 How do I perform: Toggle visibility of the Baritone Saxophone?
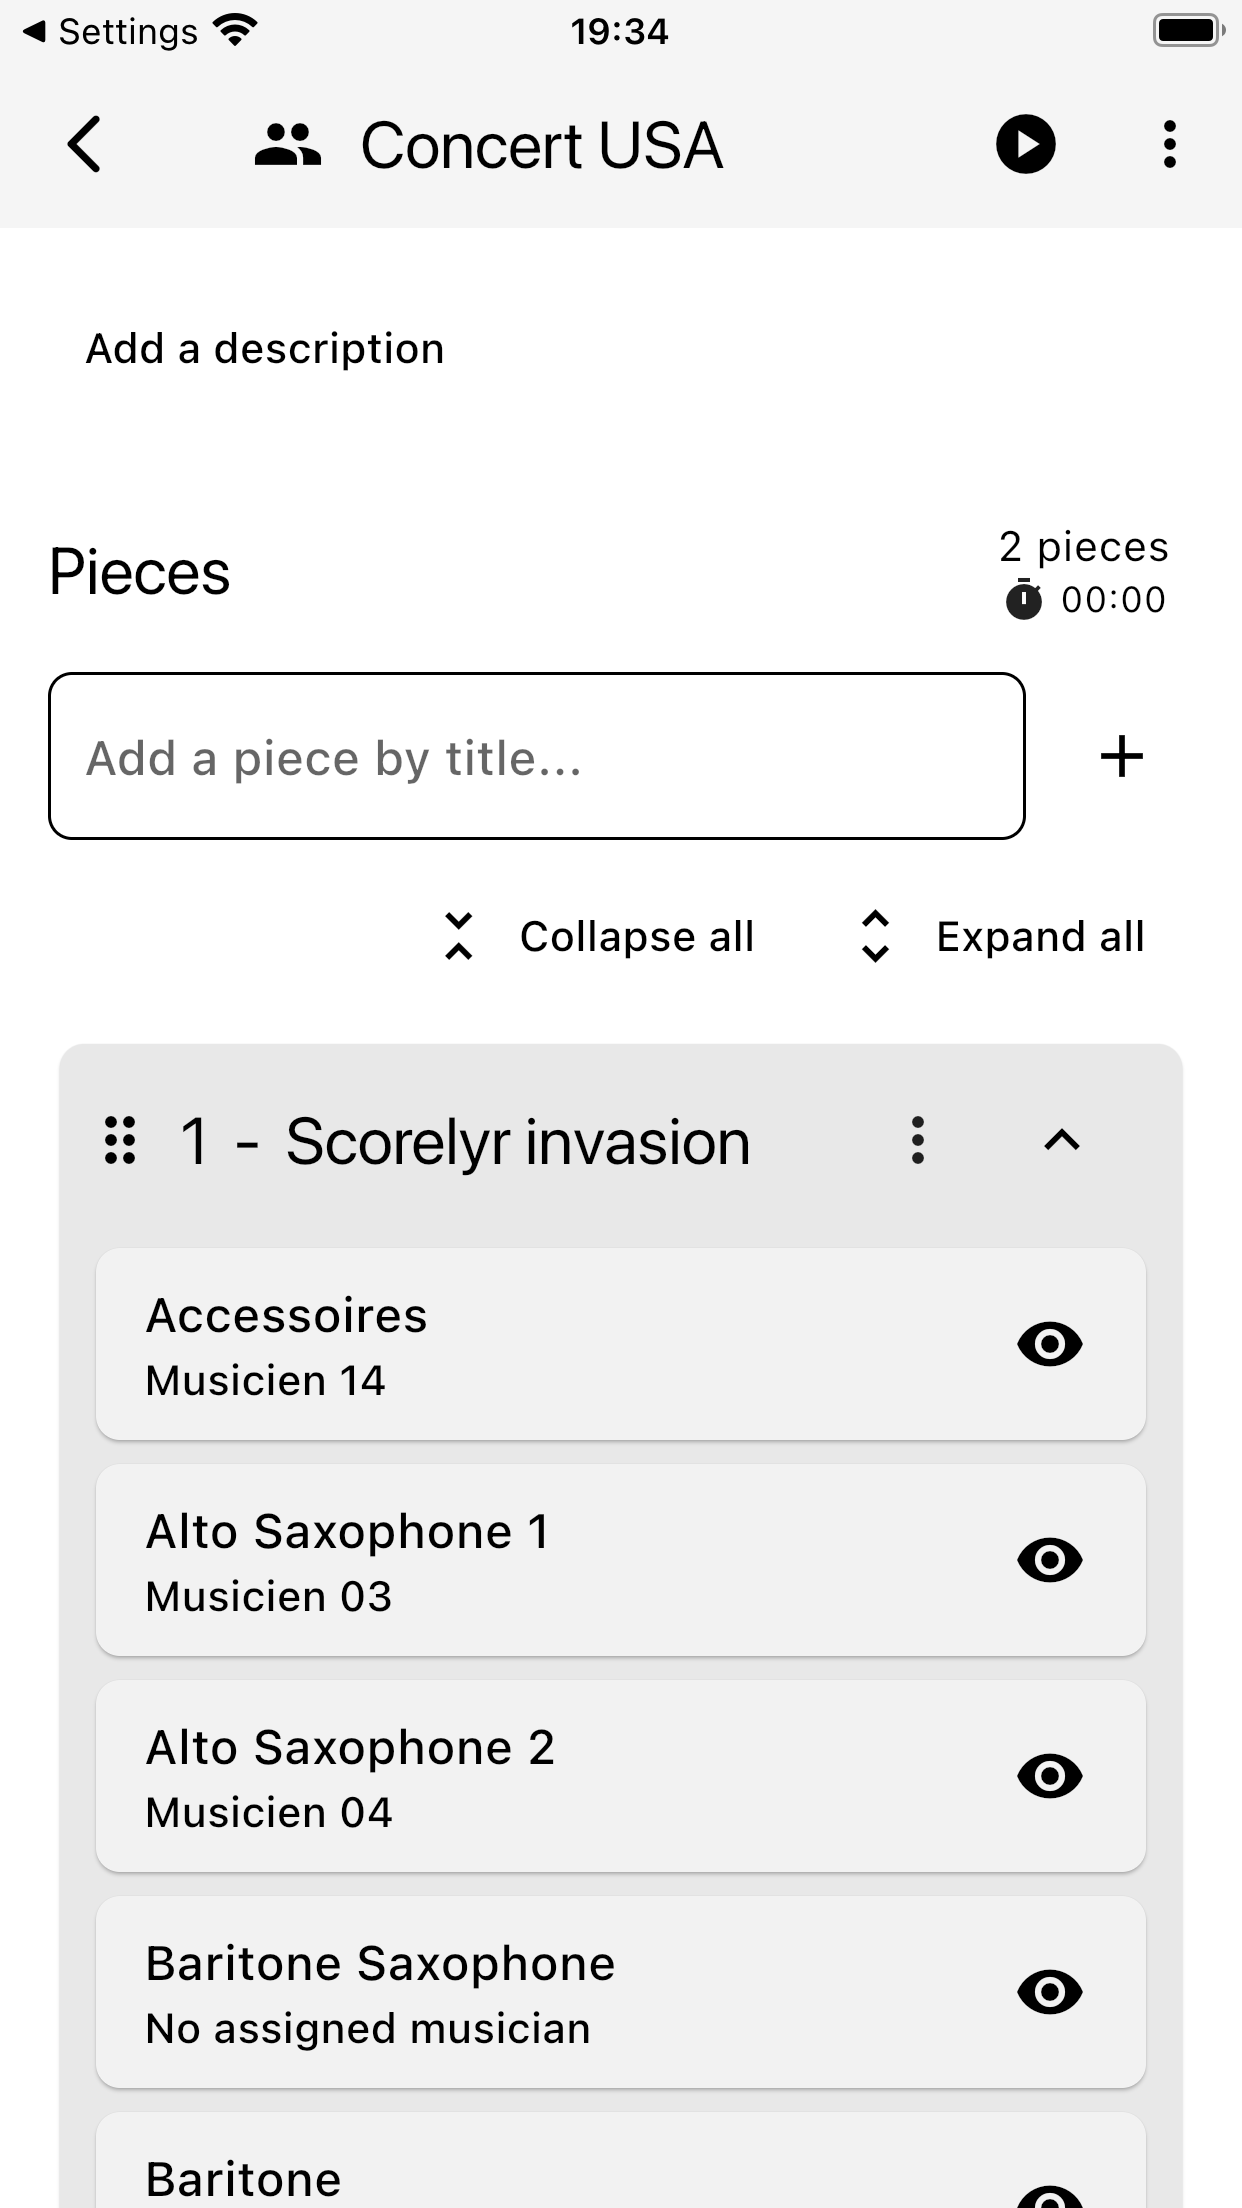1050,1992
